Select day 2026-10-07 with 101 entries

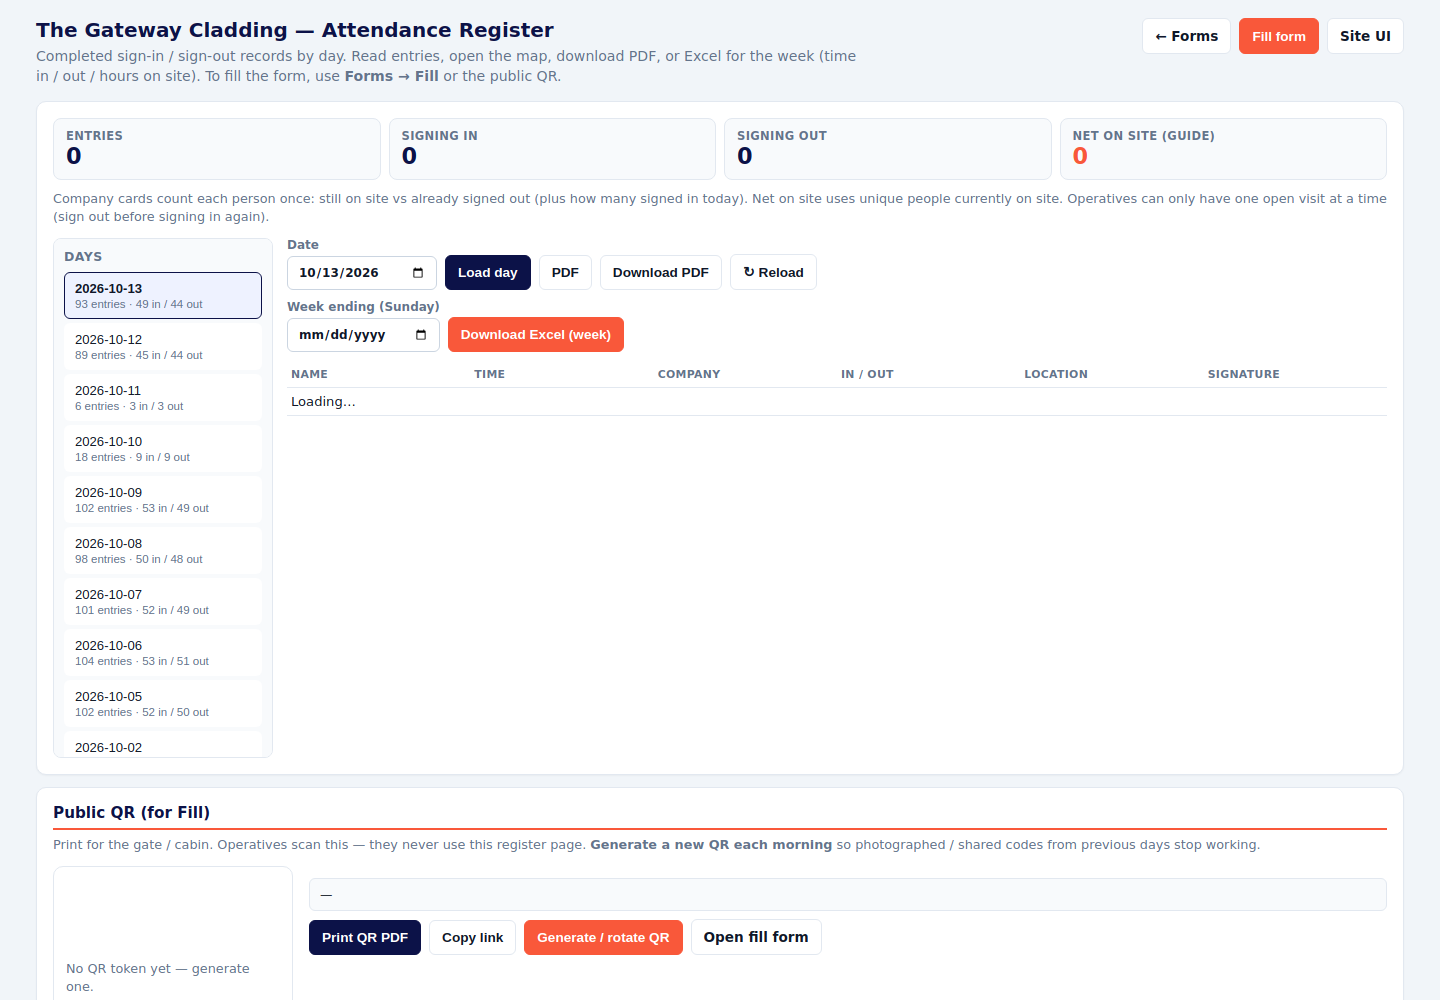[x=163, y=602]
